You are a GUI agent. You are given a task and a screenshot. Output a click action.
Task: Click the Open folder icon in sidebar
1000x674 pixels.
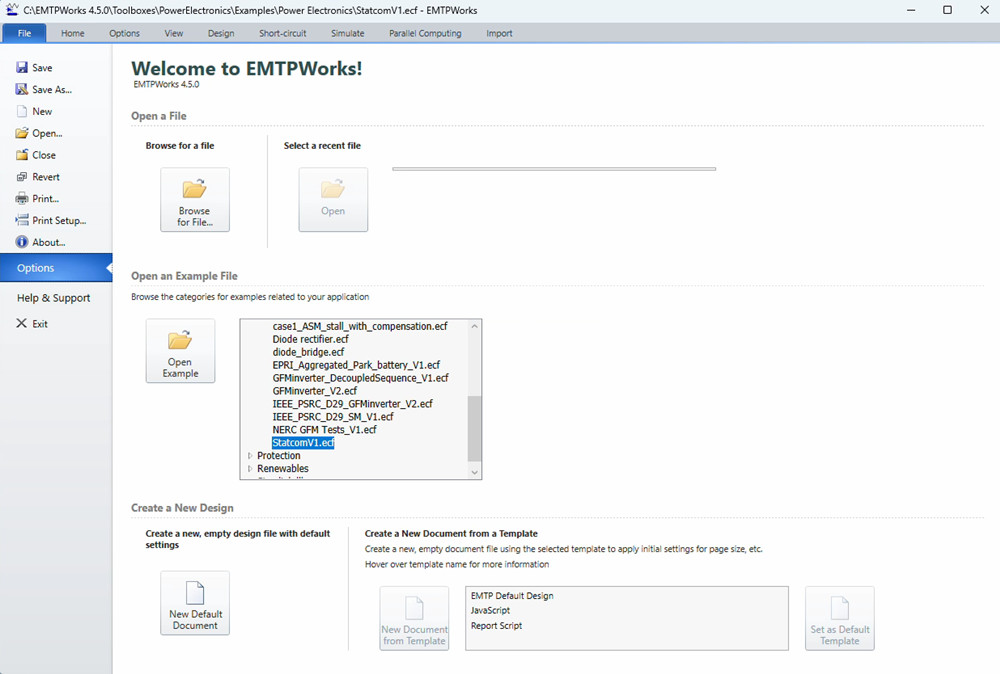coord(22,133)
